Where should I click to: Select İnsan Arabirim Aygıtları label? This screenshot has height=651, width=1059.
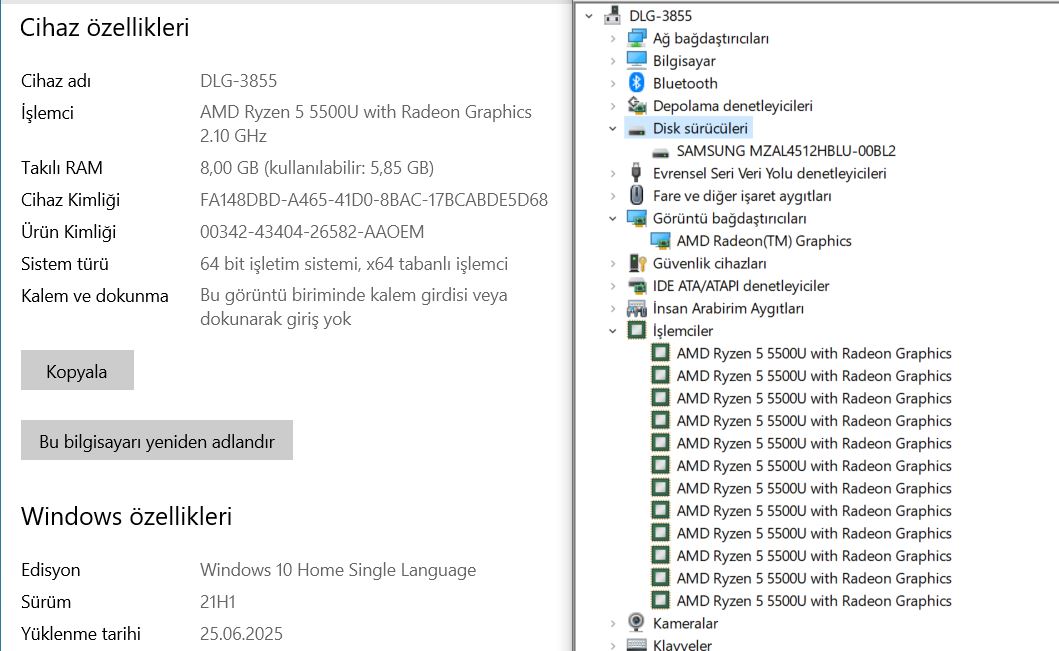tap(728, 308)
